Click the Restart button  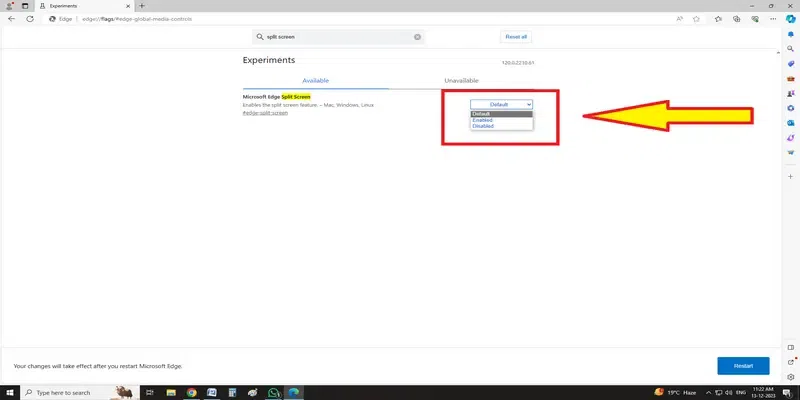(x=743, y=366)
